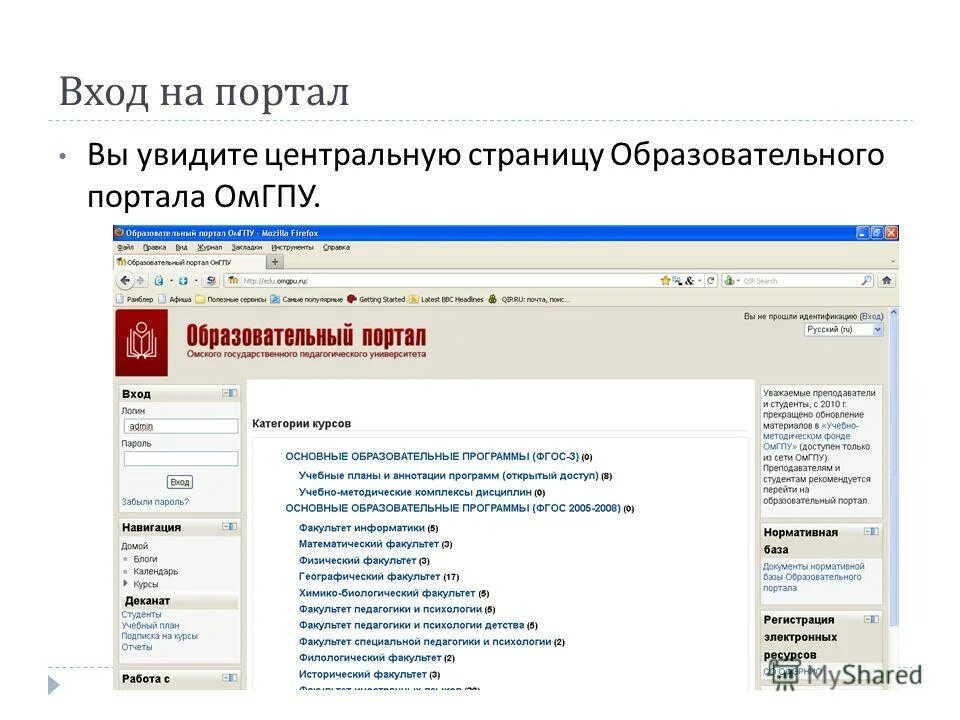The image size is (960, 720).
Task: Open ОСНОВНЫЕ ОБРАЗОВАТЕЛЬНЫЕ ПРОГРАММЫ (ФГОС-3) link
Action: [432, 456]
